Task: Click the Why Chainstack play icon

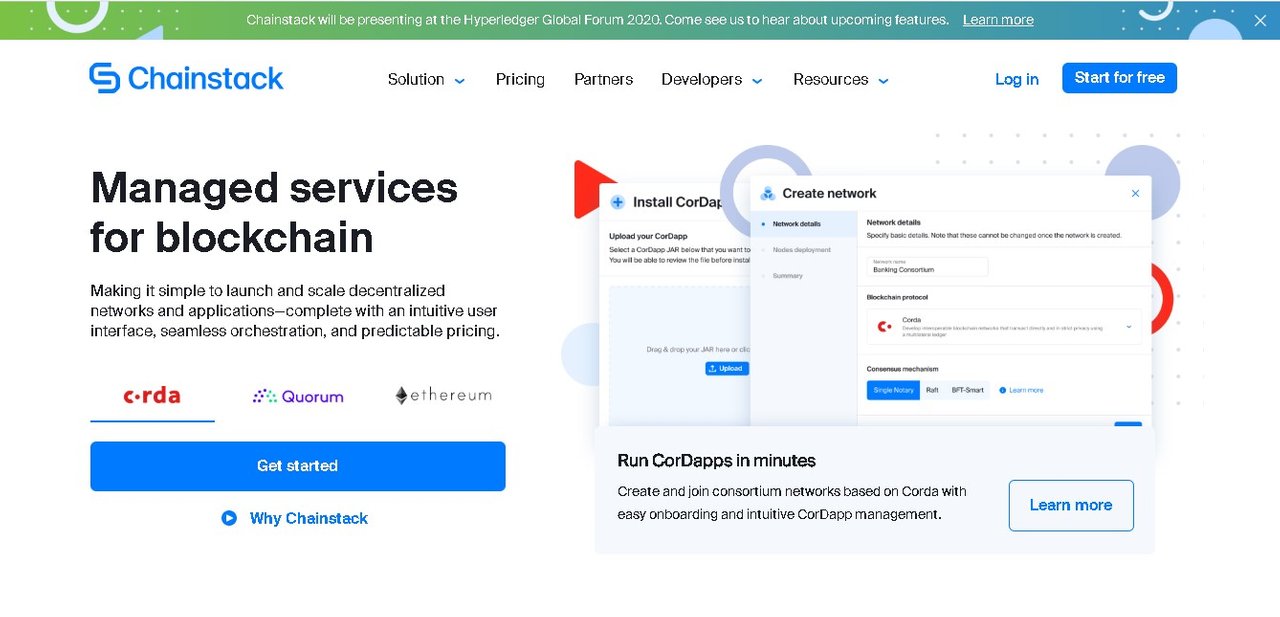Action: tap(229, 518)
